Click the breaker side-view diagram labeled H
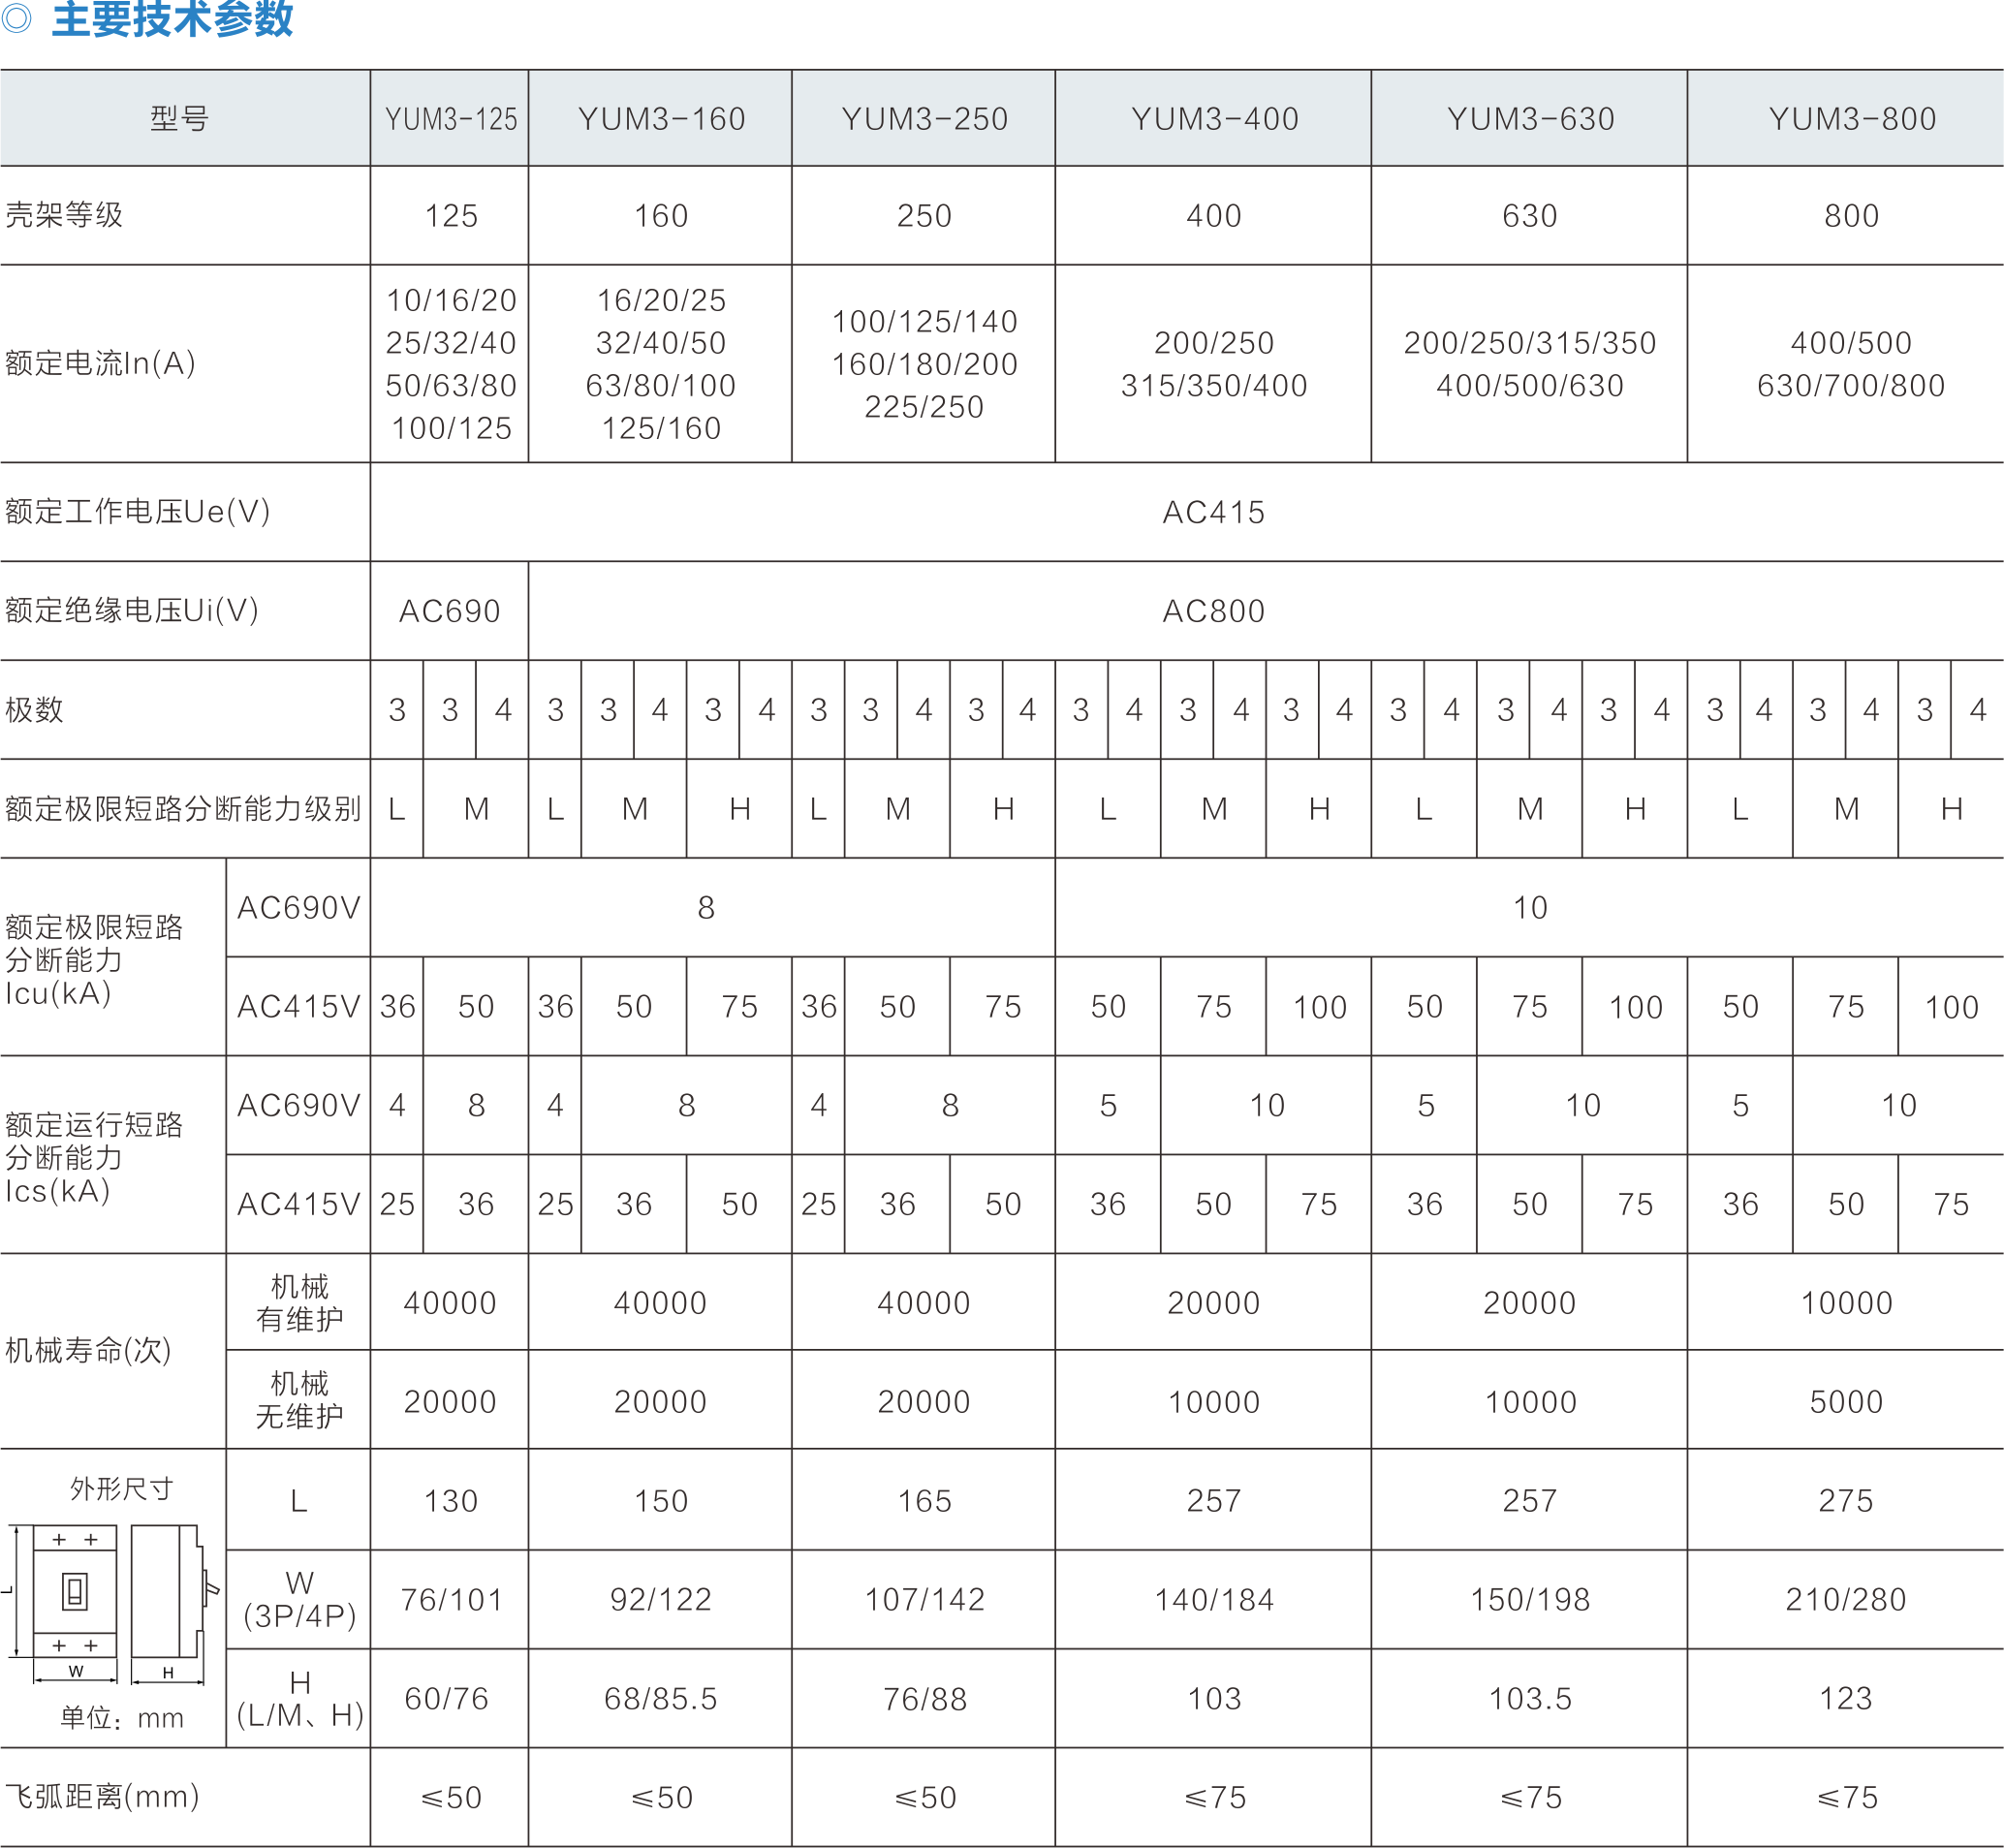Screen dimensions: 2004x1848 tap(168, 1592)
